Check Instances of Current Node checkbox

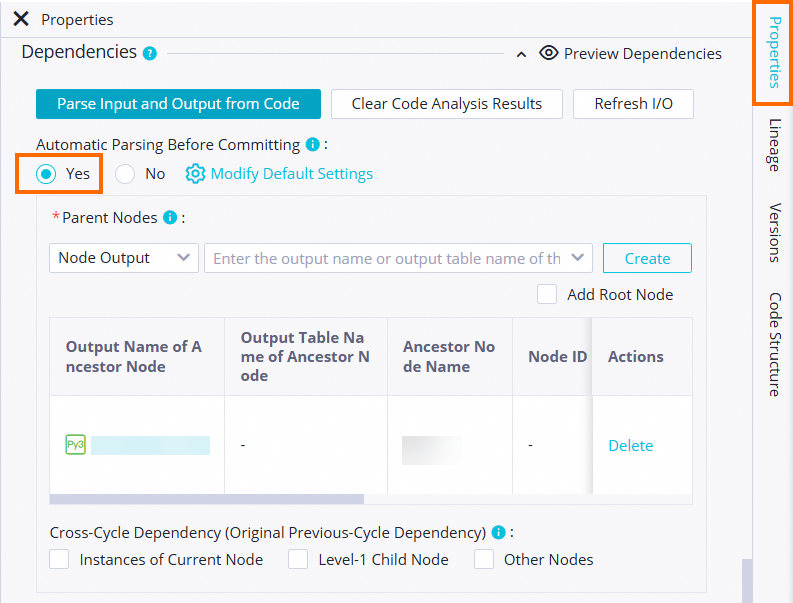(59, 559)
